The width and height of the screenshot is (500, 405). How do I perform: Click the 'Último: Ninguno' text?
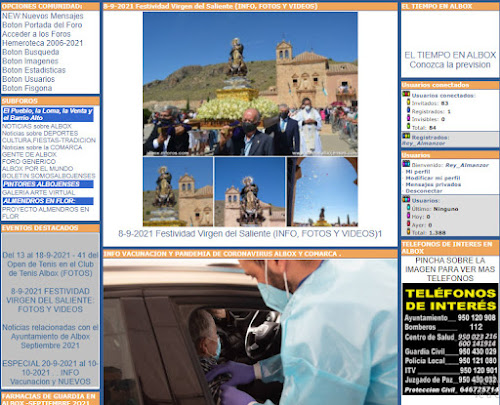point(435,209)
